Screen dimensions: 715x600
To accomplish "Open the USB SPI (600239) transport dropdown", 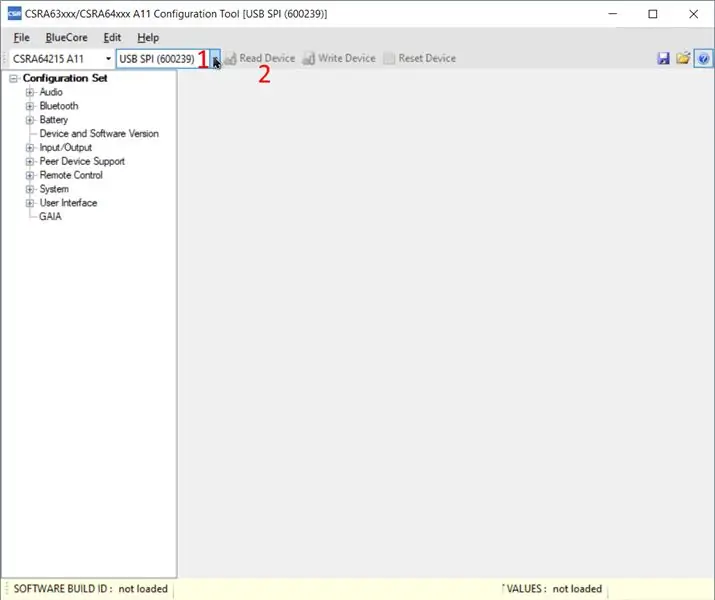I will coord(215,59).
